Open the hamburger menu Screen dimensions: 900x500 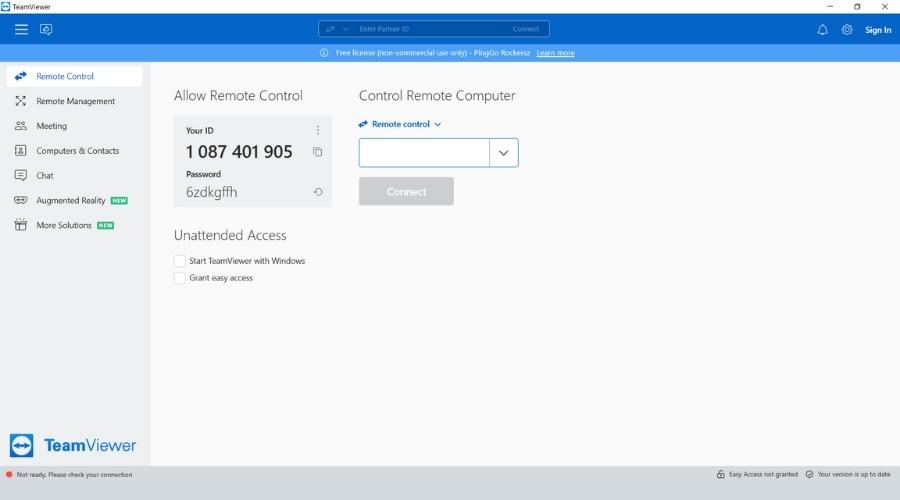pos(21,29)
